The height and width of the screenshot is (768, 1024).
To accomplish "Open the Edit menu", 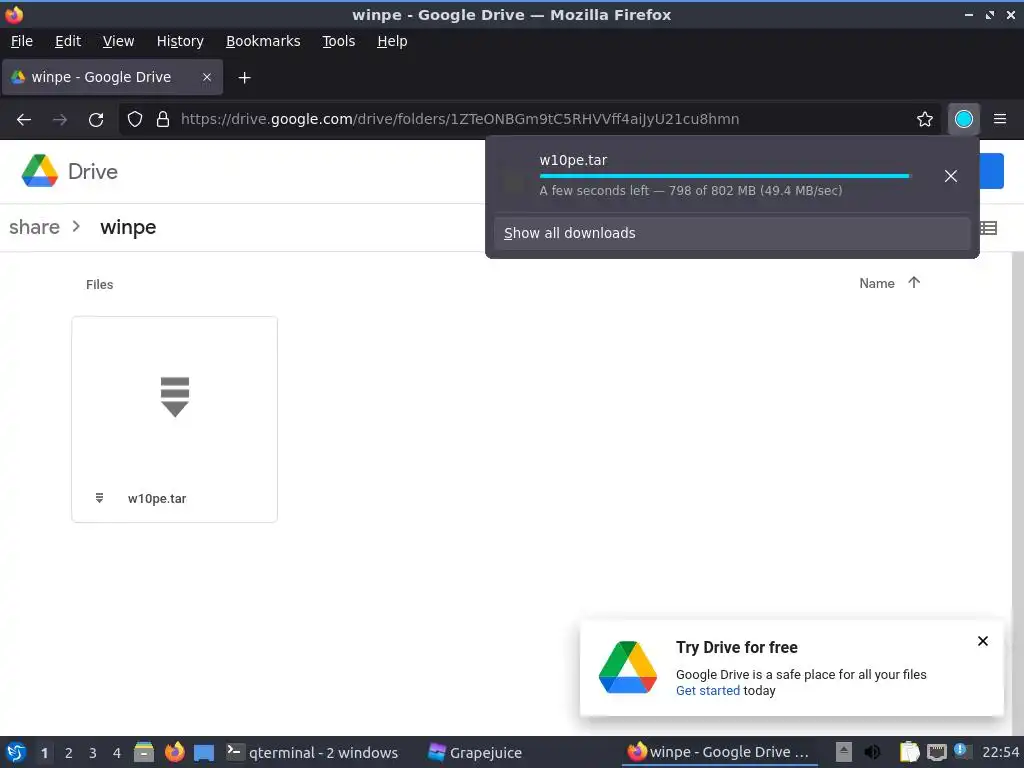I will point(68,41).
